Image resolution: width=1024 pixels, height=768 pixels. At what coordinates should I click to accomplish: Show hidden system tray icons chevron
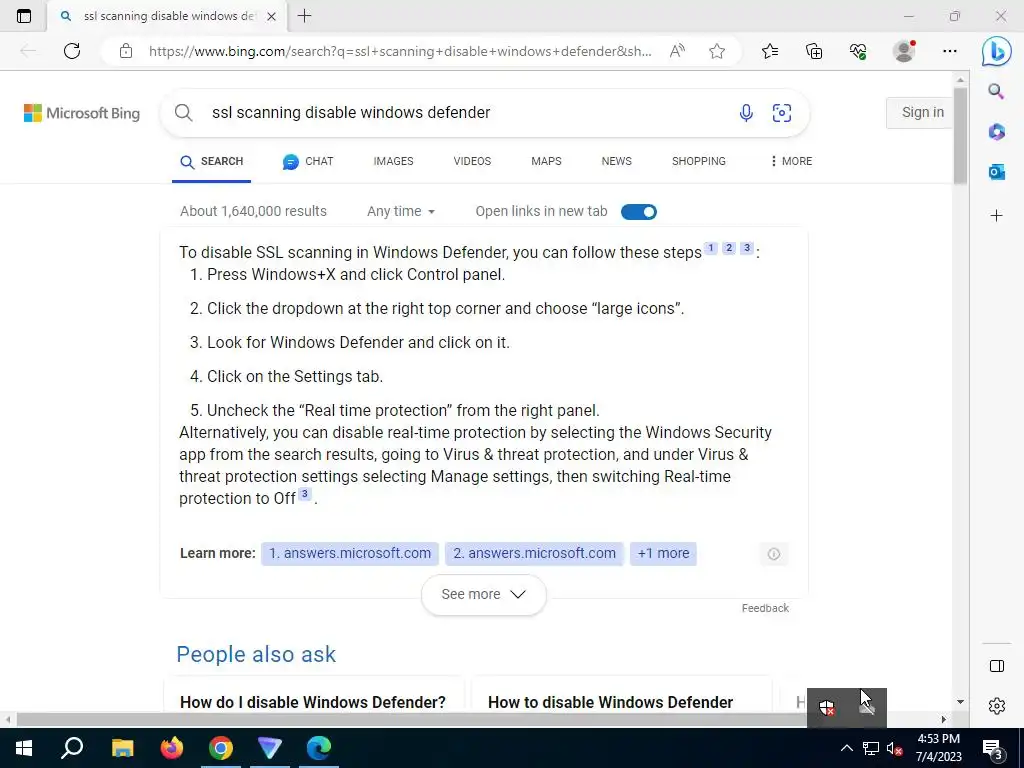(x=846, y=748)
